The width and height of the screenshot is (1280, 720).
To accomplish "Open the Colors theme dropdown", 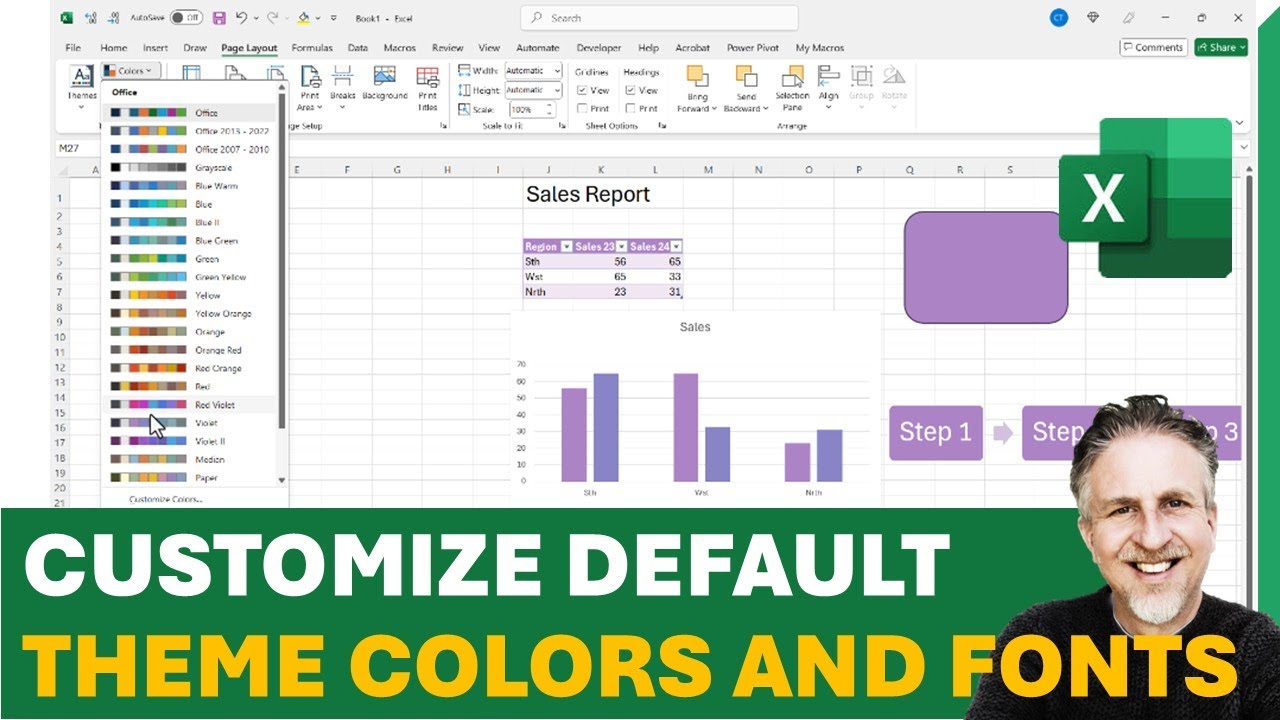I will click(131, 70).
